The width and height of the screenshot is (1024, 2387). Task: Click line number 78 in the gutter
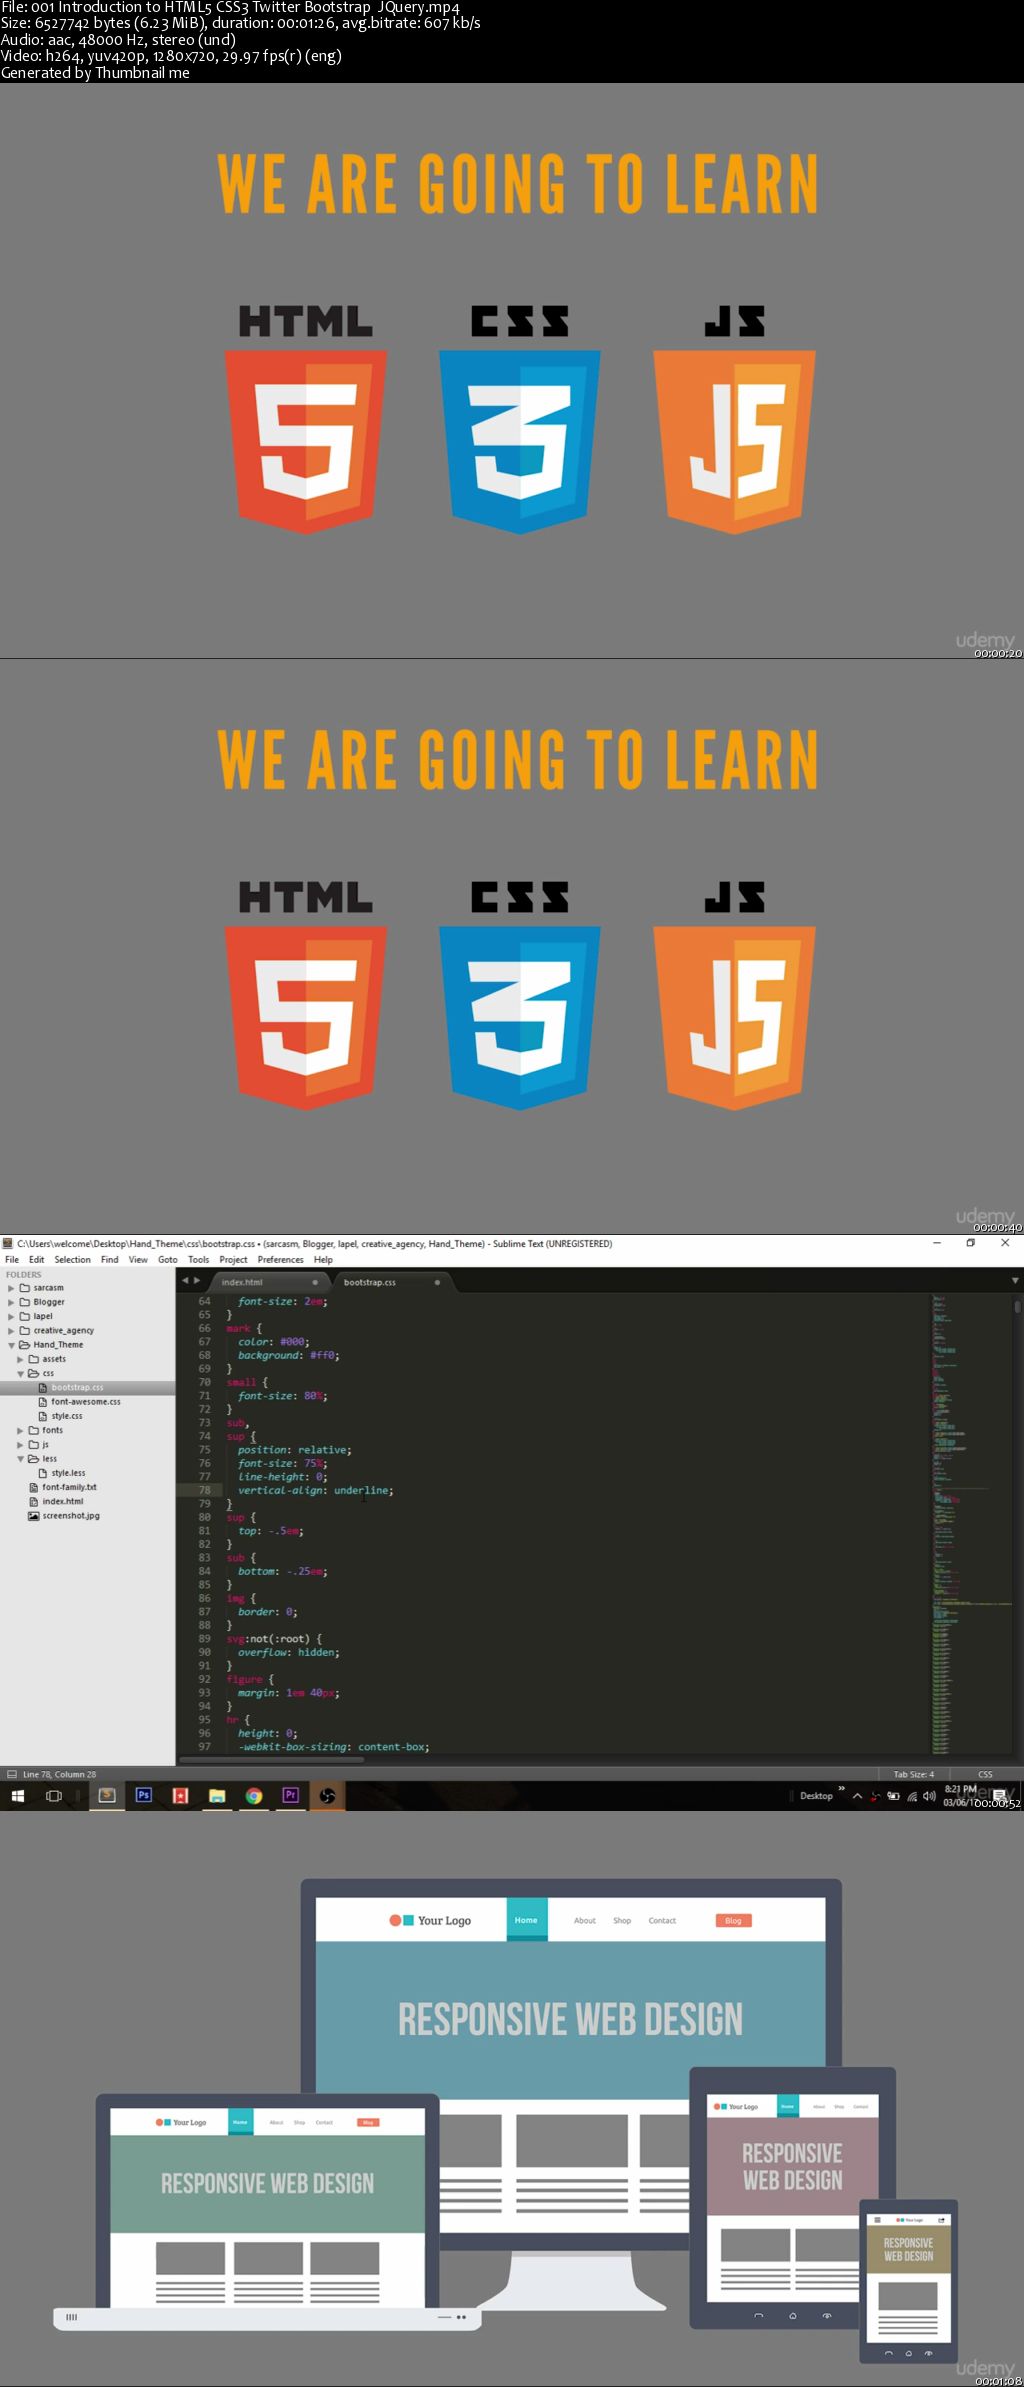click(204, 1490)
